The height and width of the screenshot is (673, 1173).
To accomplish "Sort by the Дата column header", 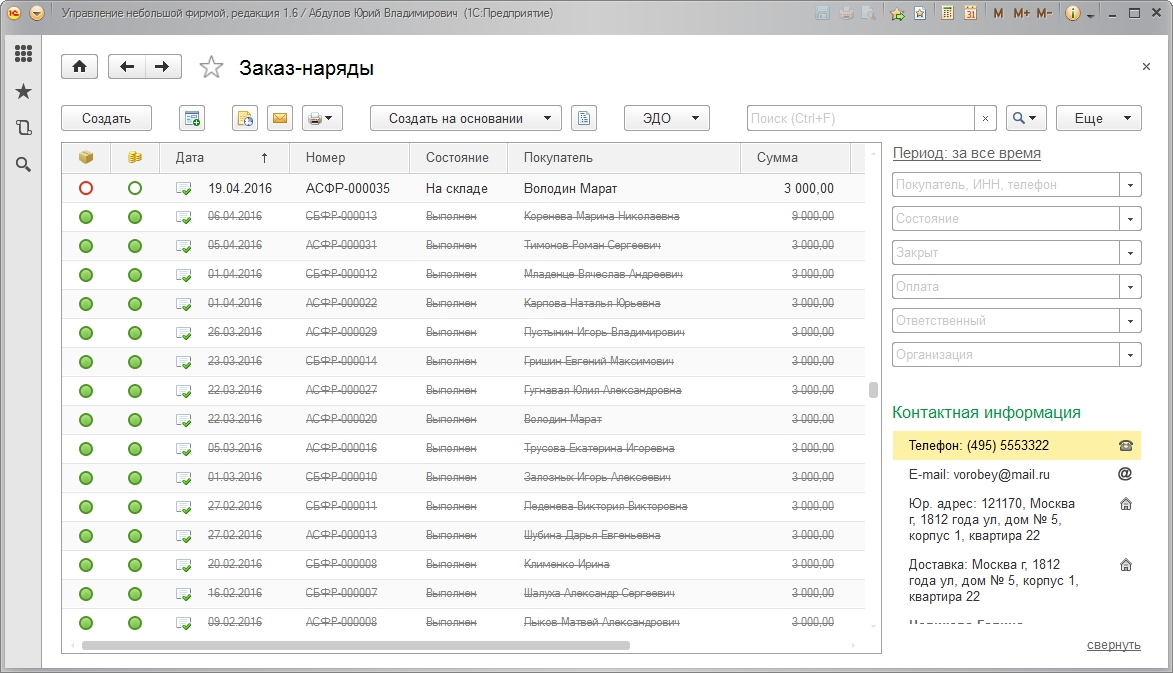I will pos(224,158).
